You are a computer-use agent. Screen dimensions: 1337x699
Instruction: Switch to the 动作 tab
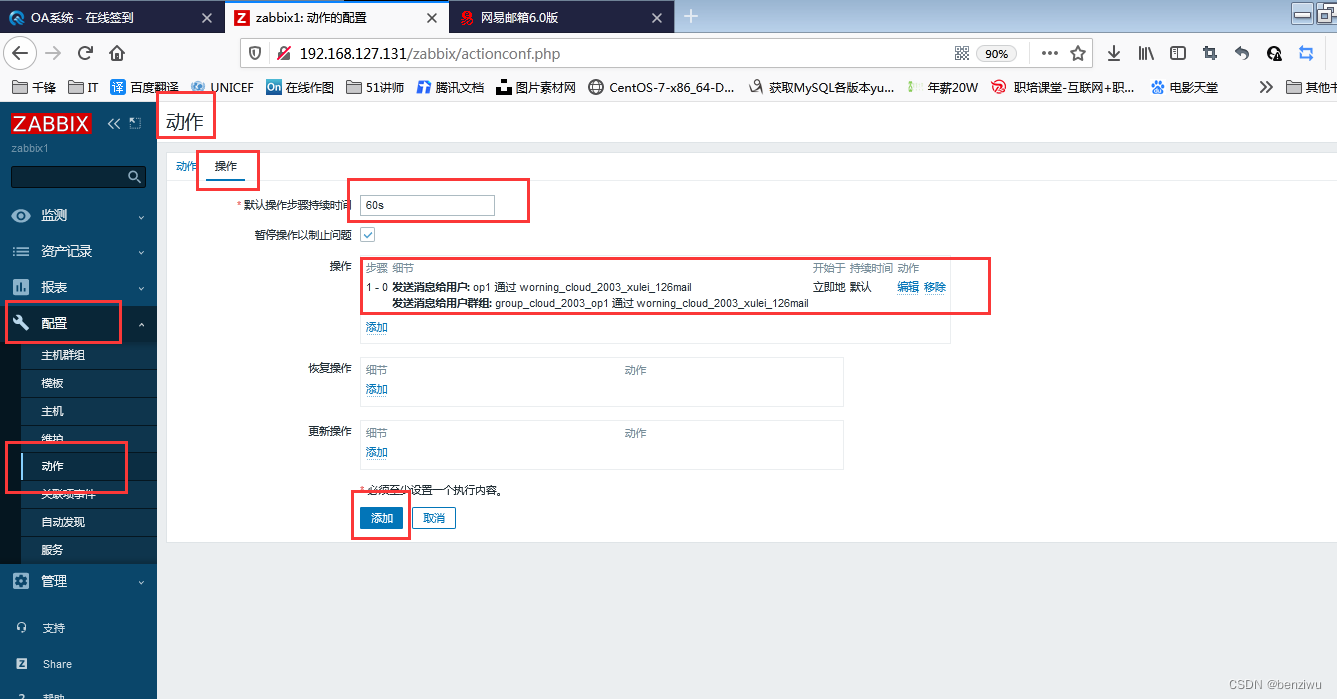coord(186,167)
